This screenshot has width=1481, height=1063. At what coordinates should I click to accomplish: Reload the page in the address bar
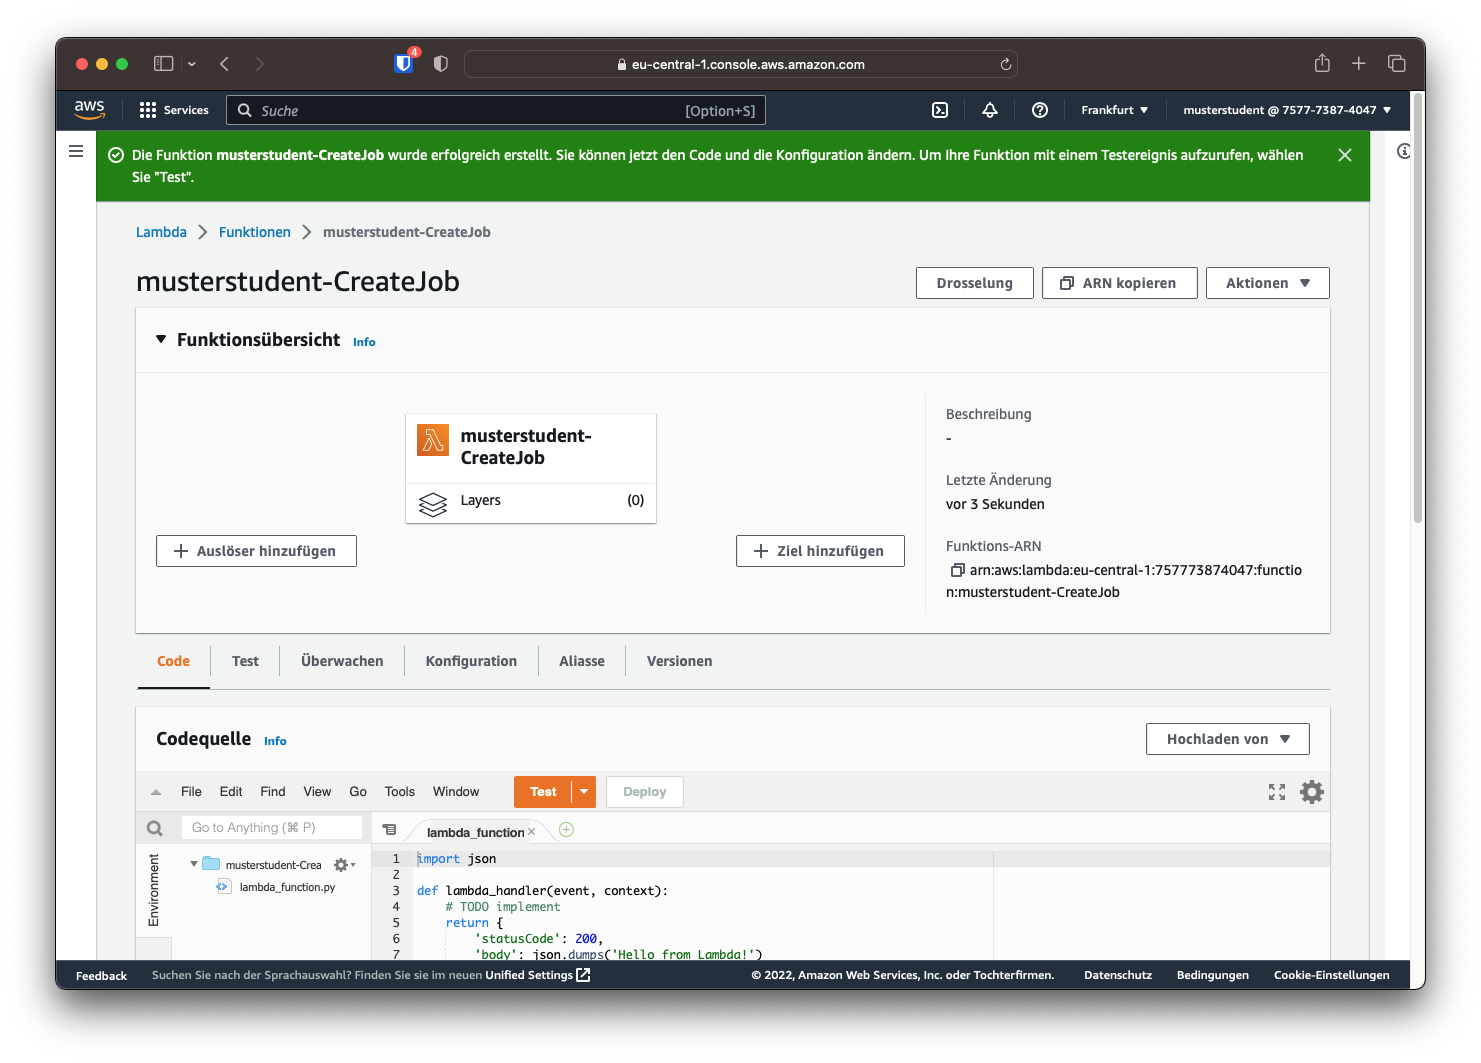1006,64
